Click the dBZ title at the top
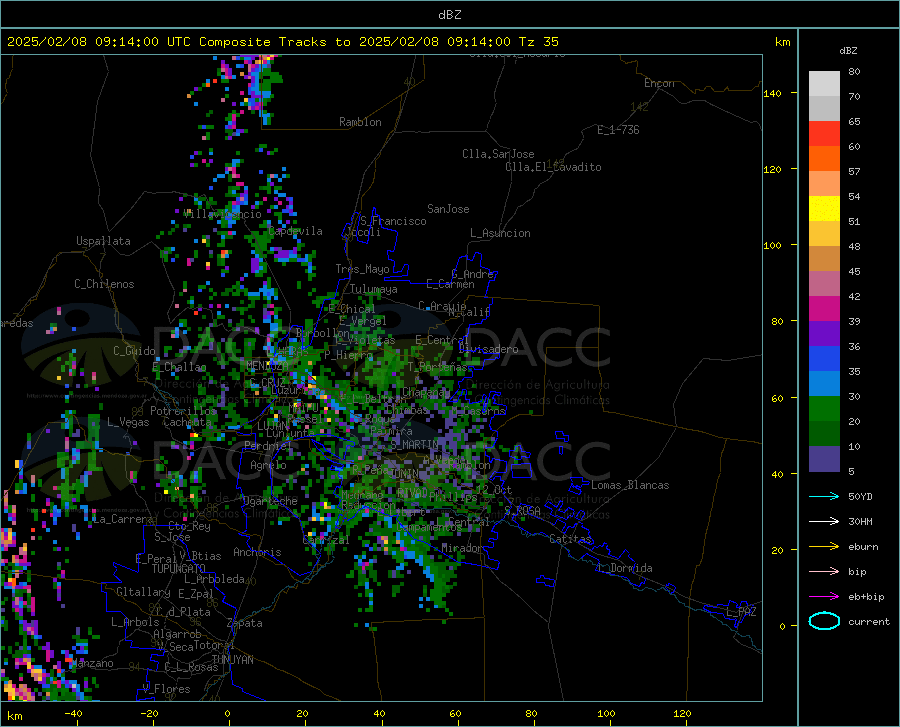This screenshot has height=727, width=900. pyautogui.click(x=449, y=15)
